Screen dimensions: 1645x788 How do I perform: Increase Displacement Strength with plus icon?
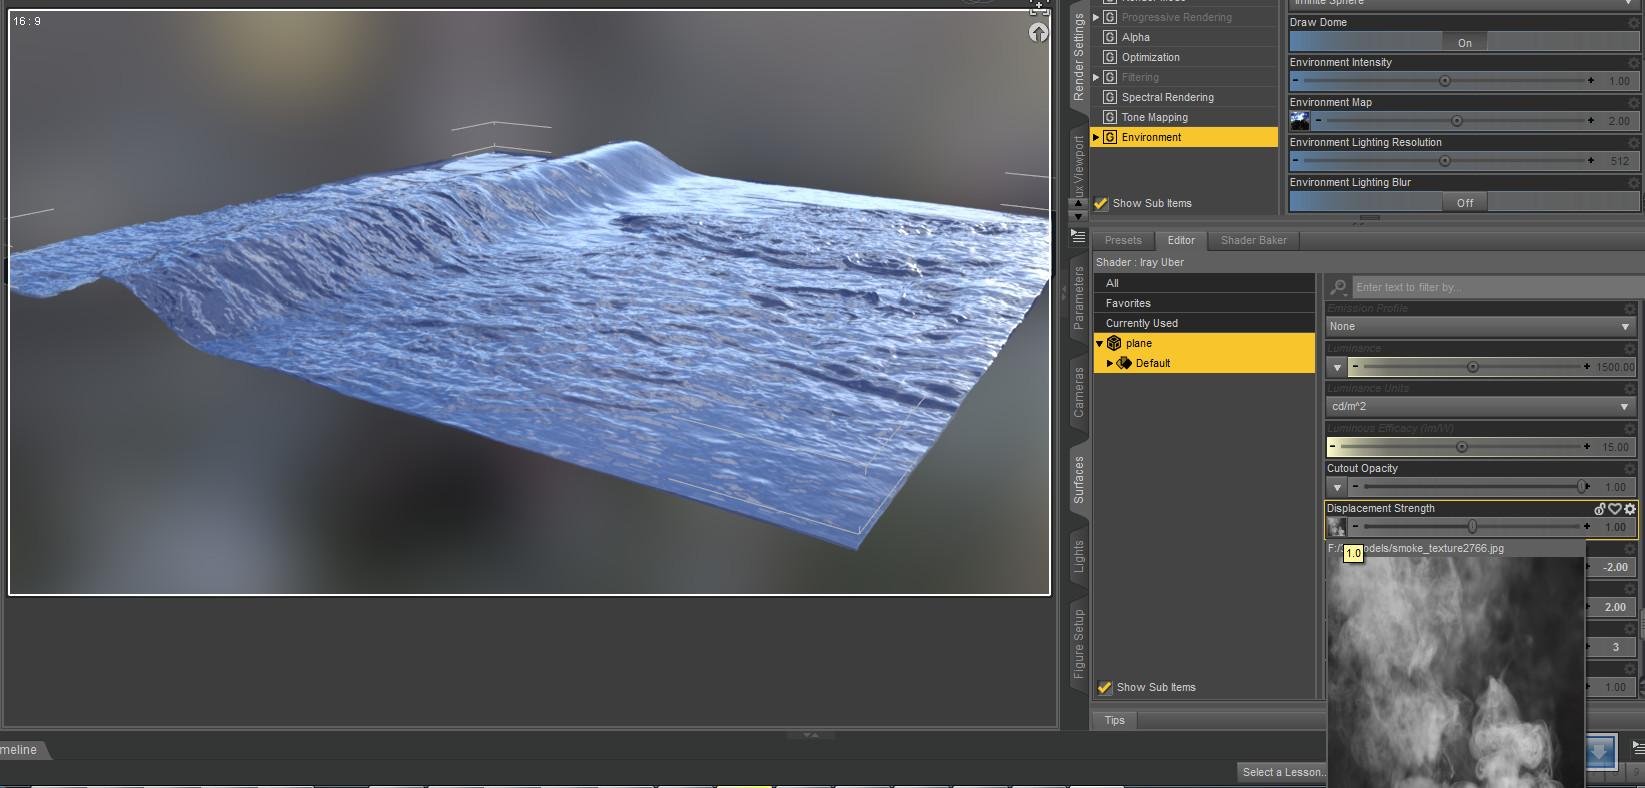[x=1587, y=527]
